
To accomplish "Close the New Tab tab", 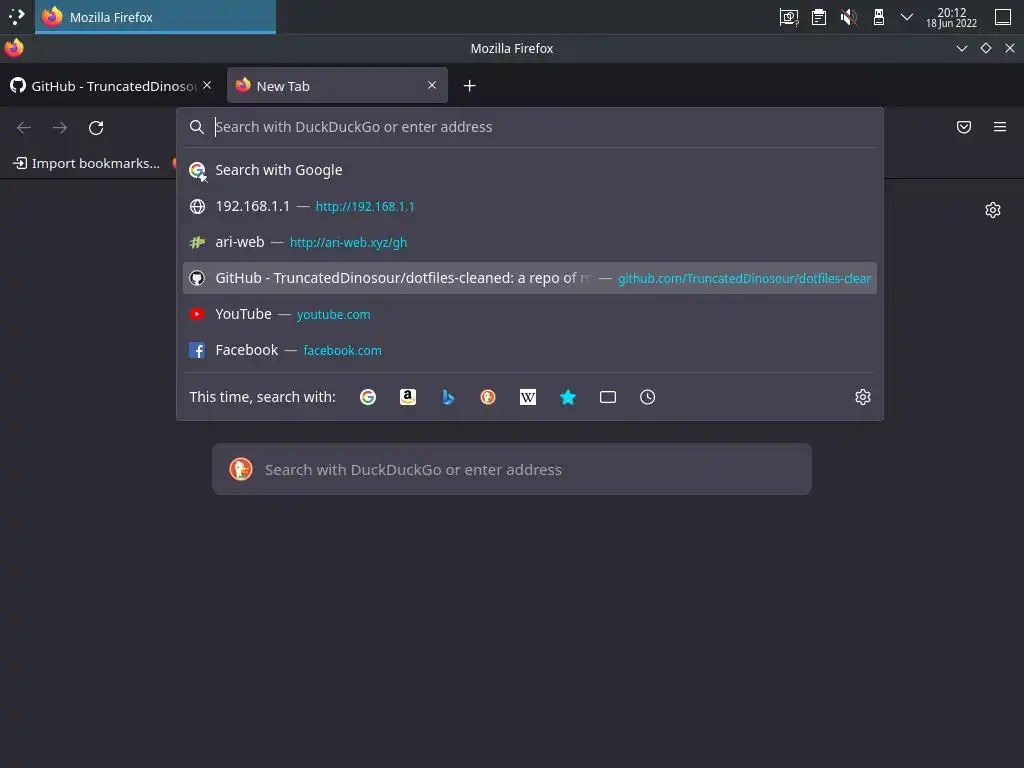I will [x=432, y=86].
